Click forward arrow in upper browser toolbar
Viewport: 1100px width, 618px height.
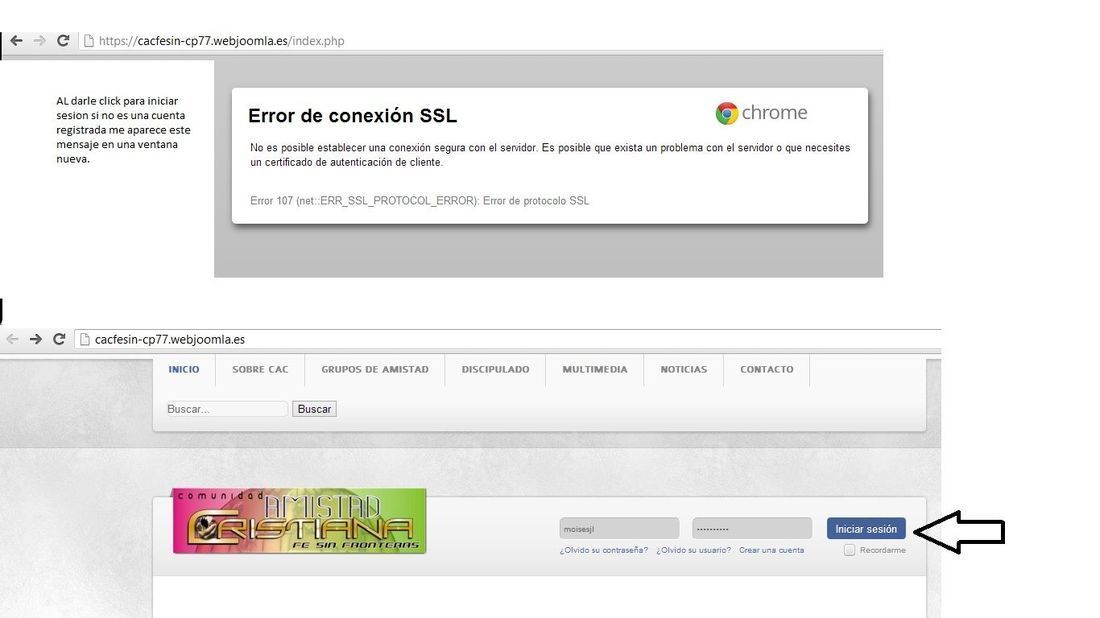[x=39, y=41]
